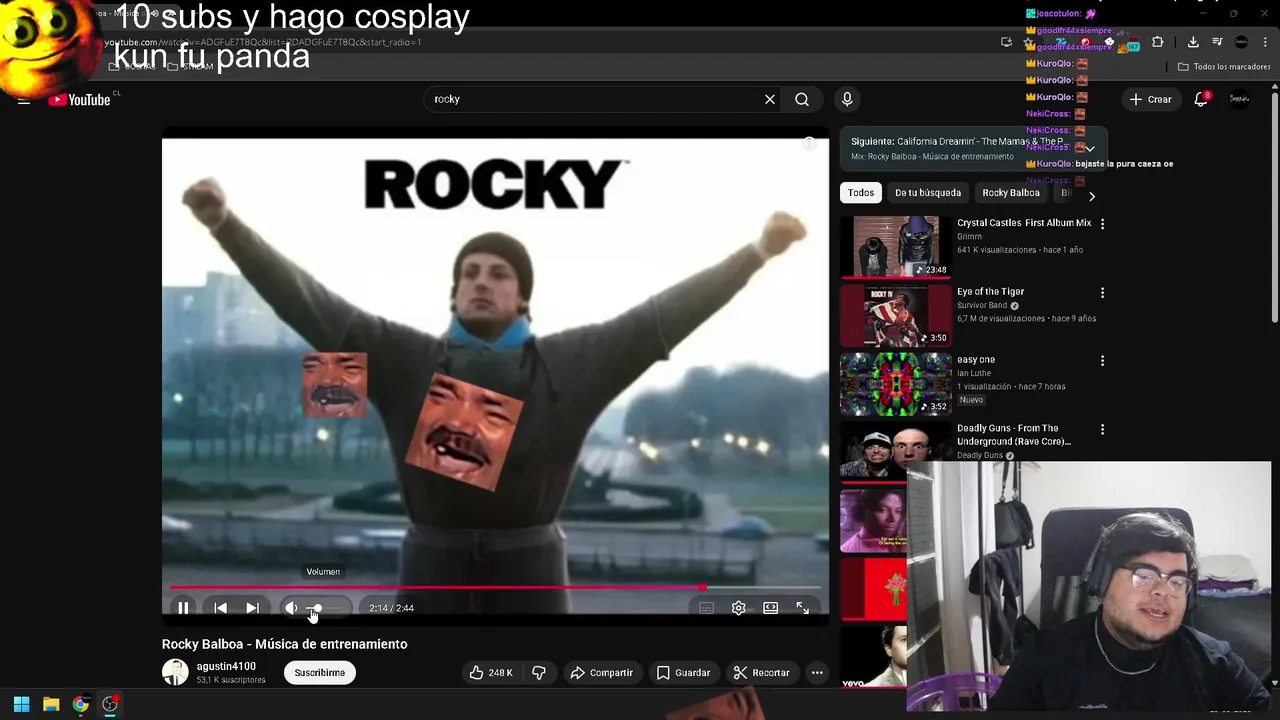Open Crystal Castles First Album Mix thumbnail

pos(895,247)
